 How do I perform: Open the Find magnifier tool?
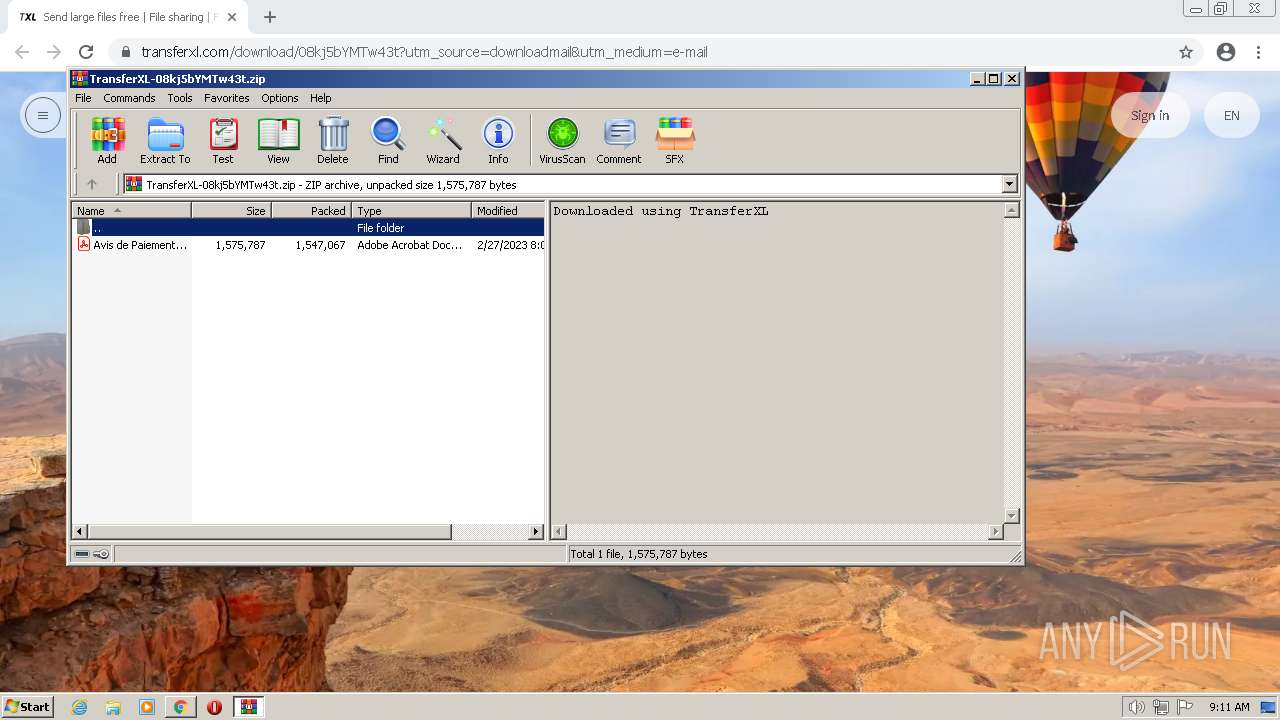[x=388, y=140]
